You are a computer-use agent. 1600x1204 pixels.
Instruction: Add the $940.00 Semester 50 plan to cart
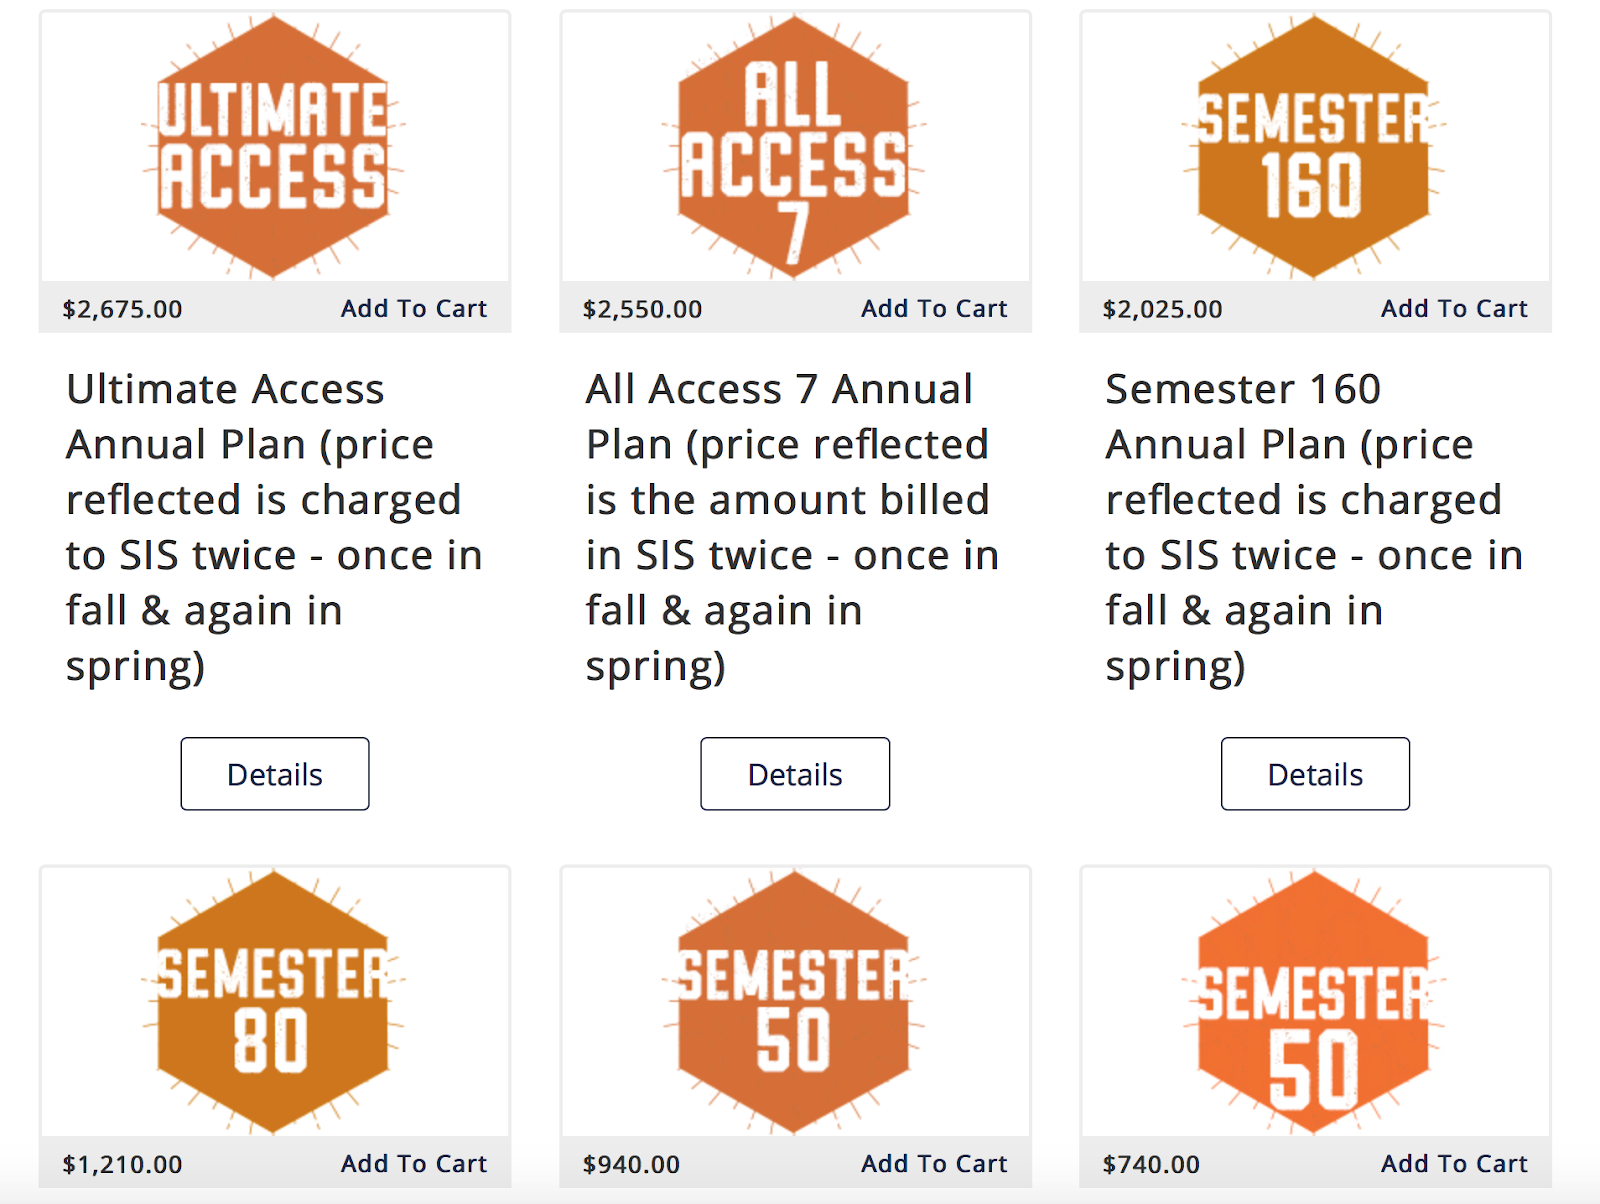pyautogui.click(x=934, y=1164)
